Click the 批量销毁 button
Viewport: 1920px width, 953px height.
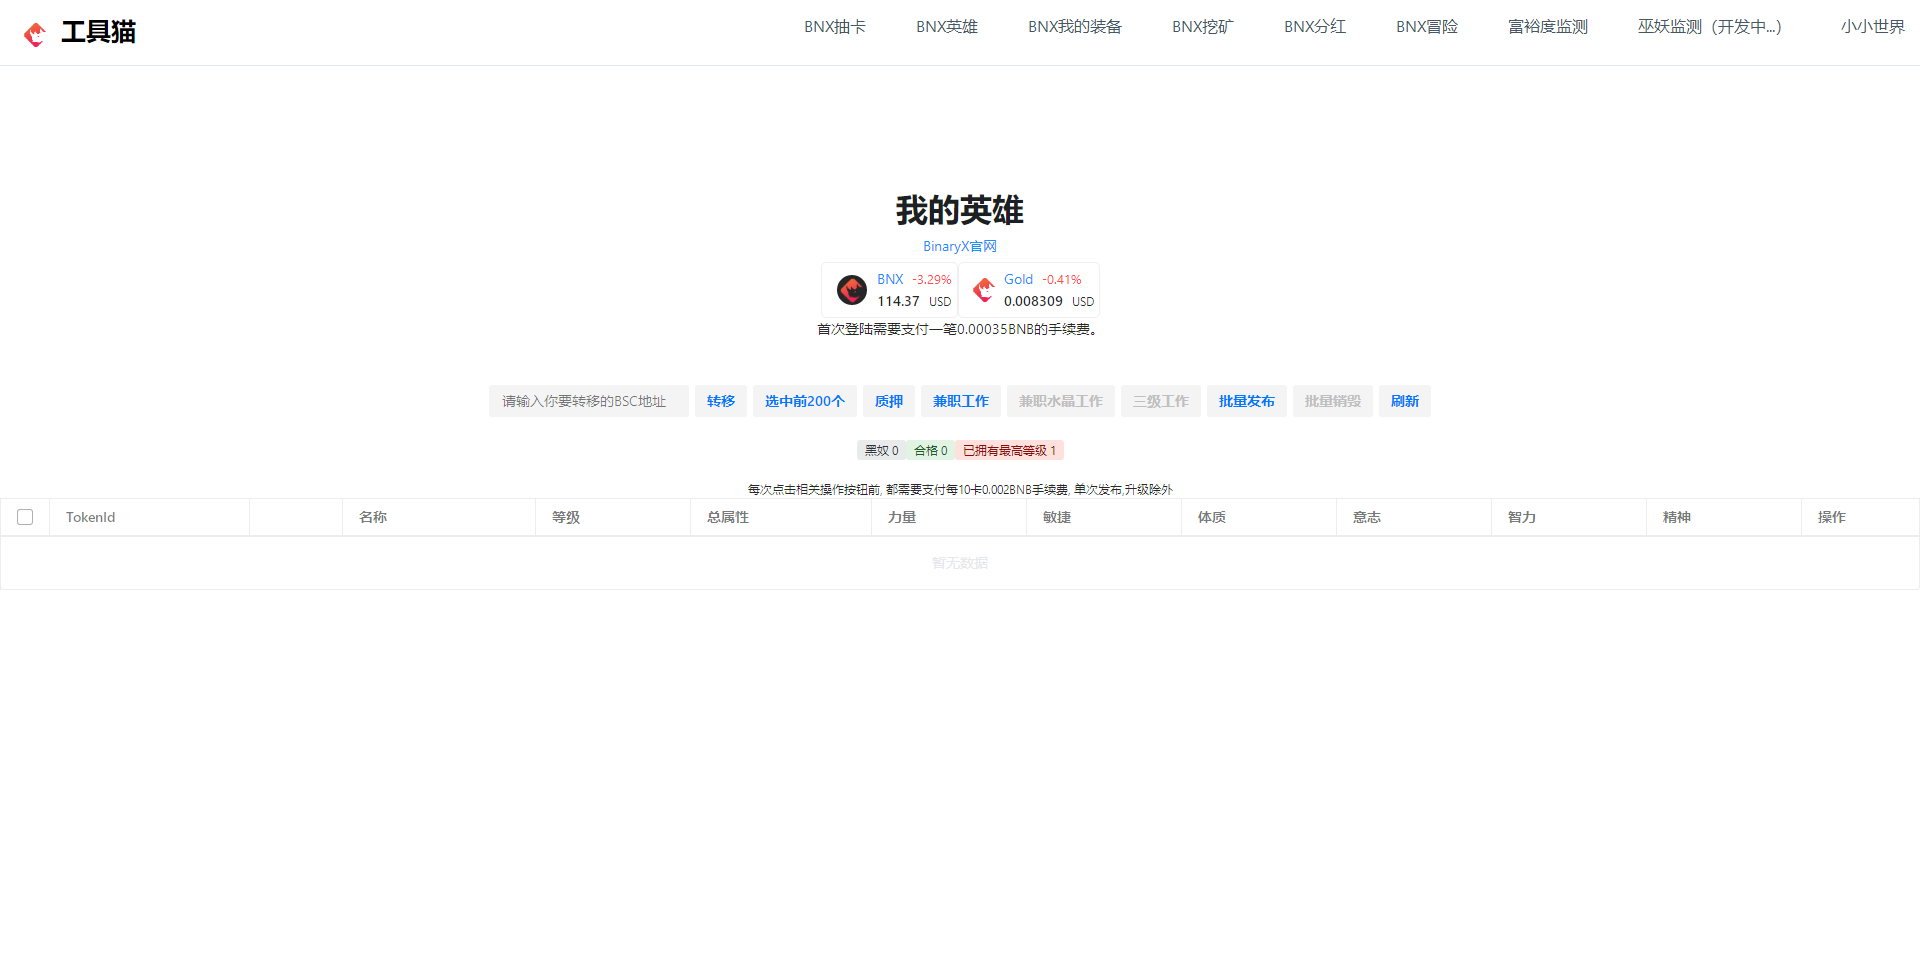point(1333,401)
